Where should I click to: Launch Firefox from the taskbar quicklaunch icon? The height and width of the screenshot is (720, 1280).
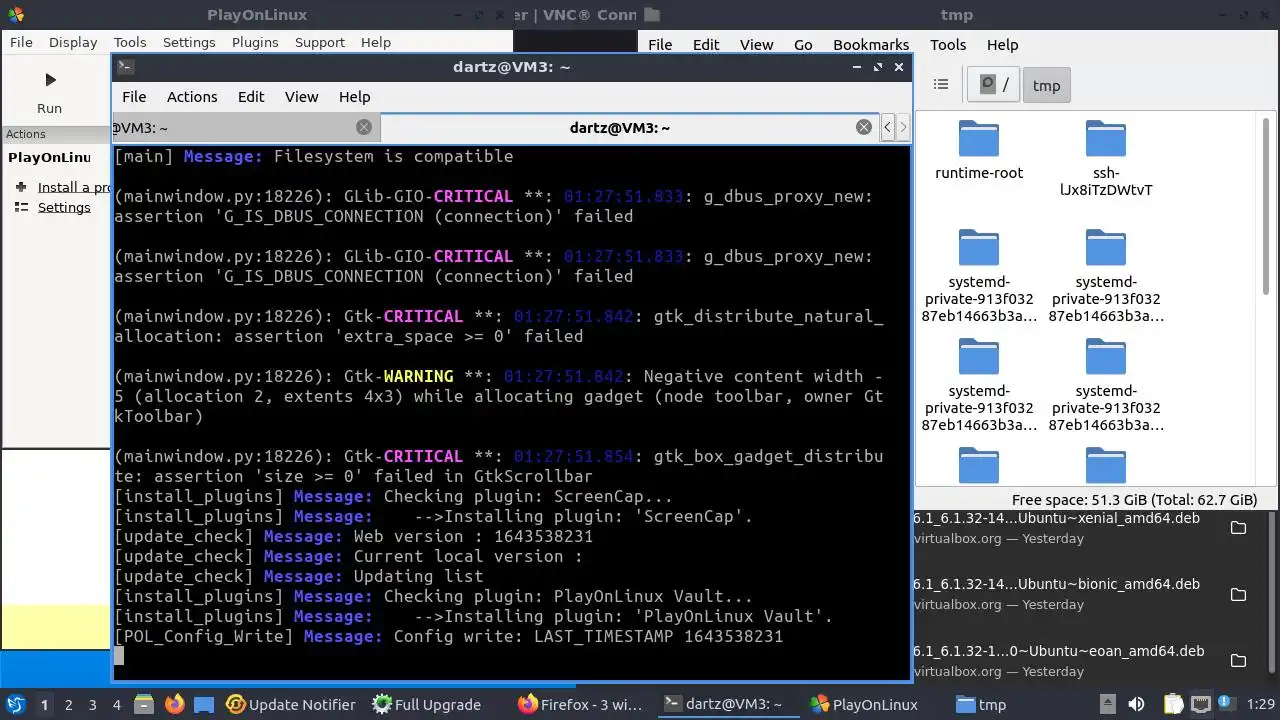click(174, 704)
